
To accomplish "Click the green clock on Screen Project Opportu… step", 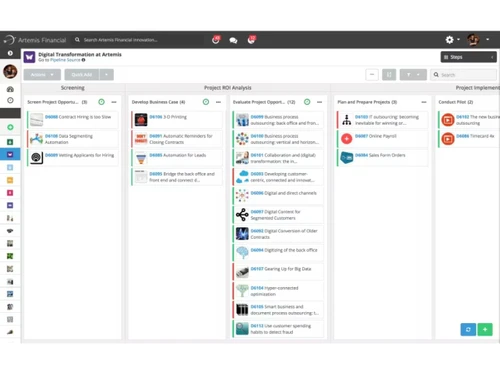I will (101, 102).
